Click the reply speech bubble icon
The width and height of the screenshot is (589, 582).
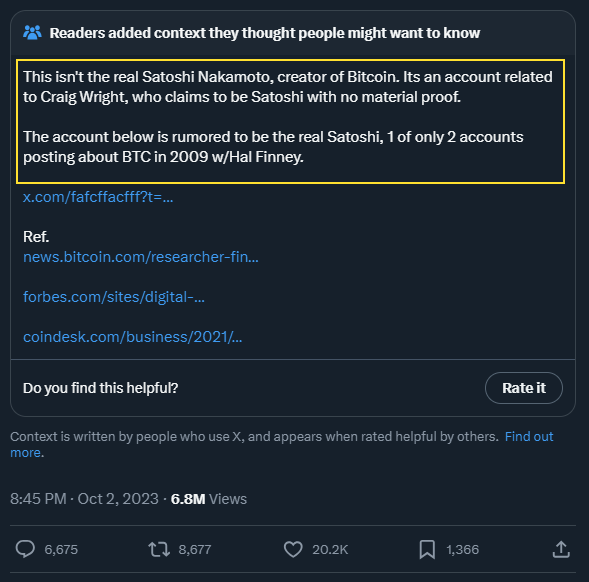tap(25, 549)
